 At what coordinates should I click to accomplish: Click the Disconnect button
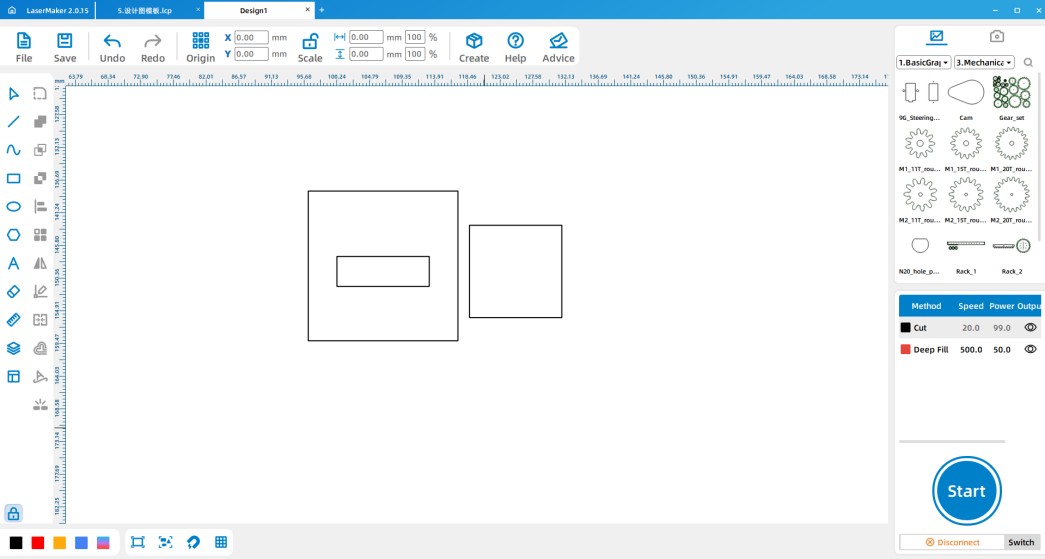952,542
